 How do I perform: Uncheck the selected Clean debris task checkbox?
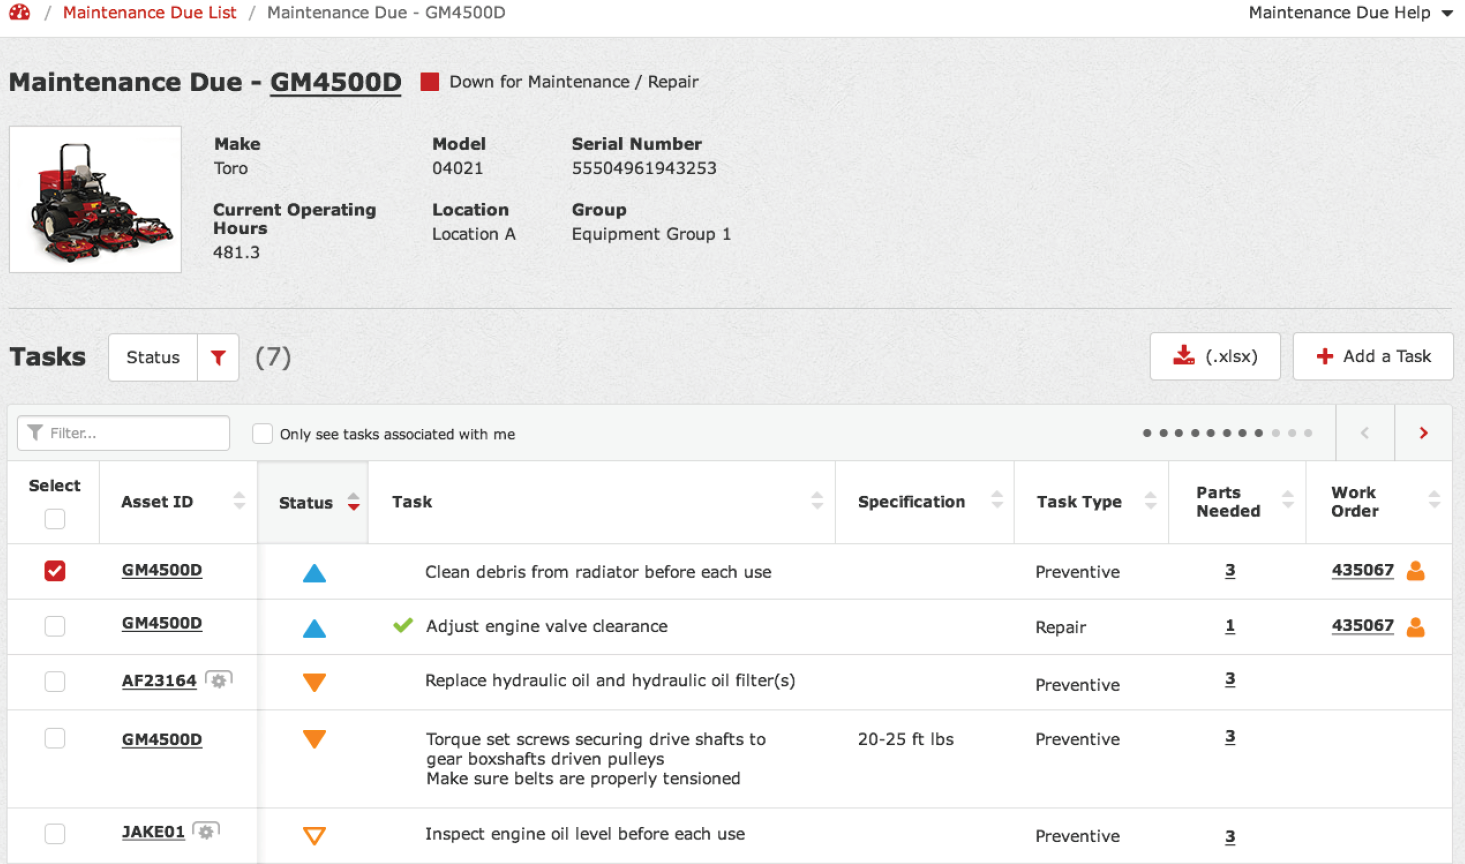coord(55,571)
